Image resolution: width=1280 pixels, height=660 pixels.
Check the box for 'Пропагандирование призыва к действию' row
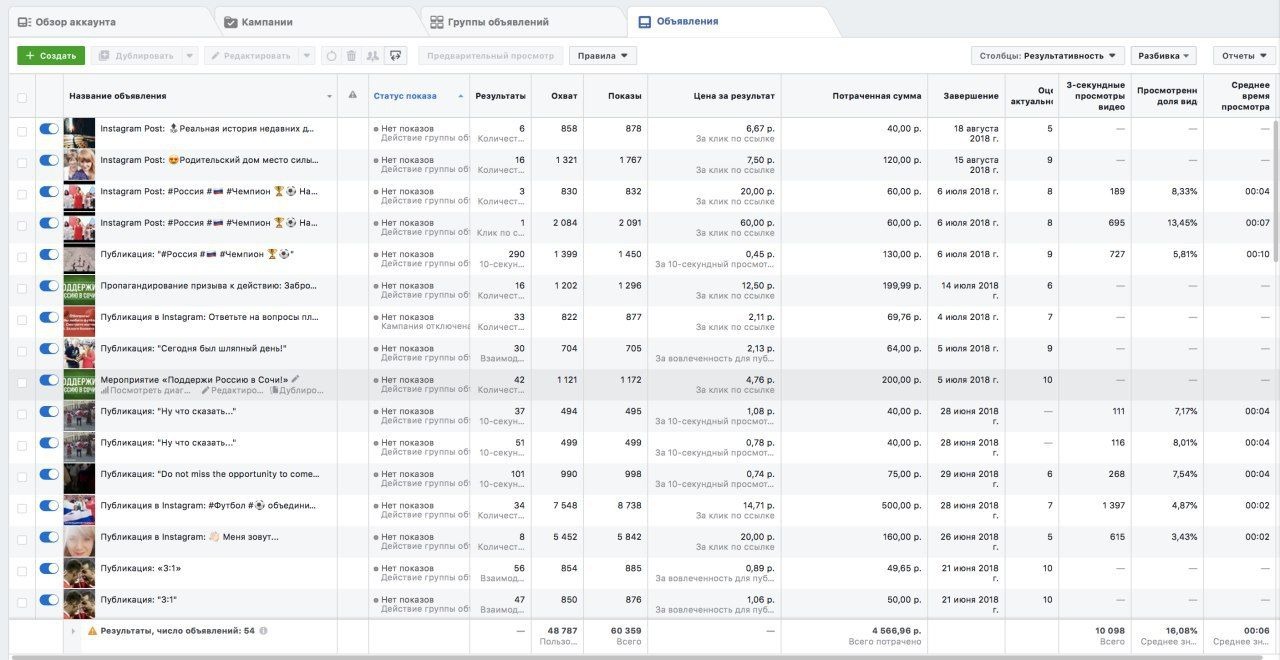tap(22, 287)
